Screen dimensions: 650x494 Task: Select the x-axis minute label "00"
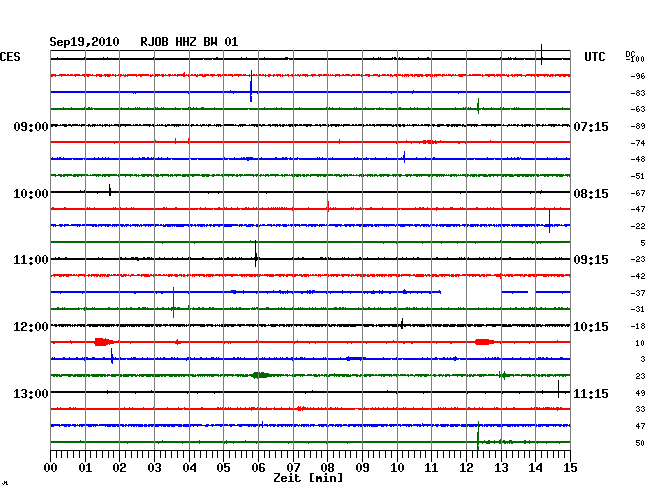point(51,468)
